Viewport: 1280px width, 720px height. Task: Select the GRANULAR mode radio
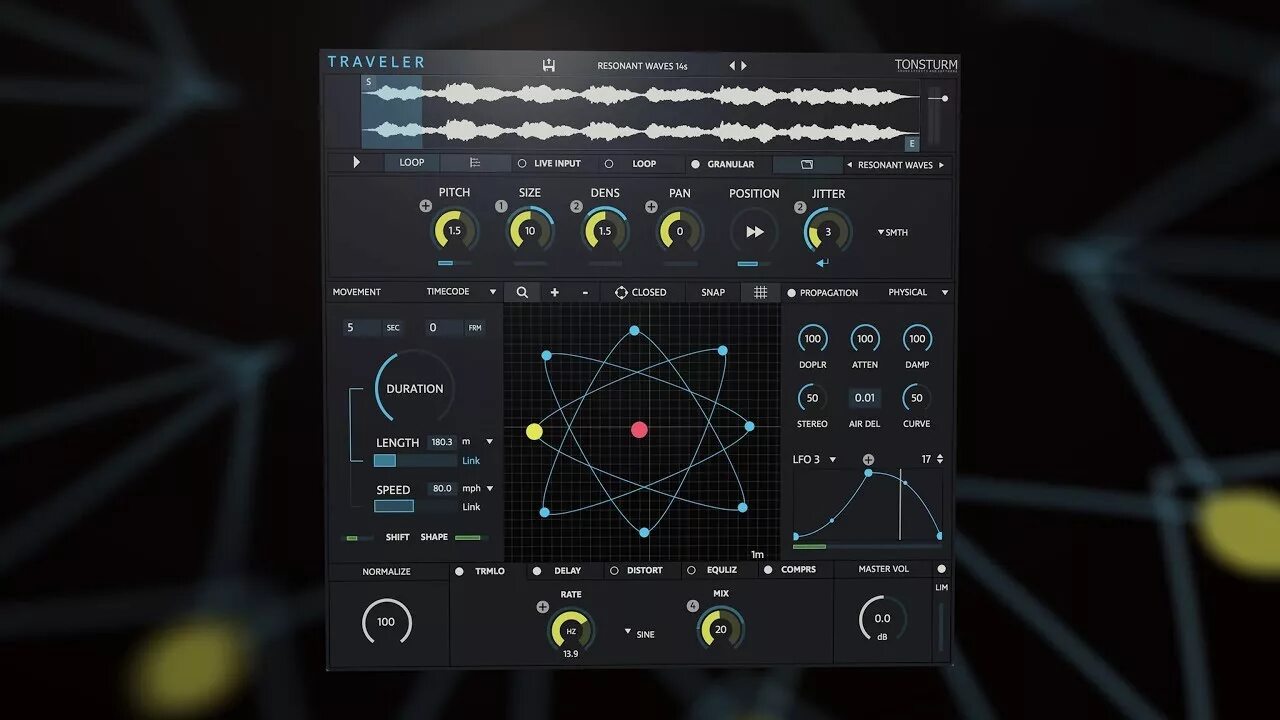695,164
